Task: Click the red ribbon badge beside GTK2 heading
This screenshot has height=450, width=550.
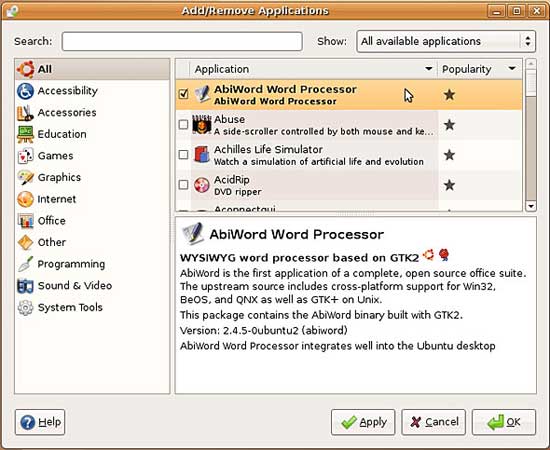Action: click(x=444, y=255)
